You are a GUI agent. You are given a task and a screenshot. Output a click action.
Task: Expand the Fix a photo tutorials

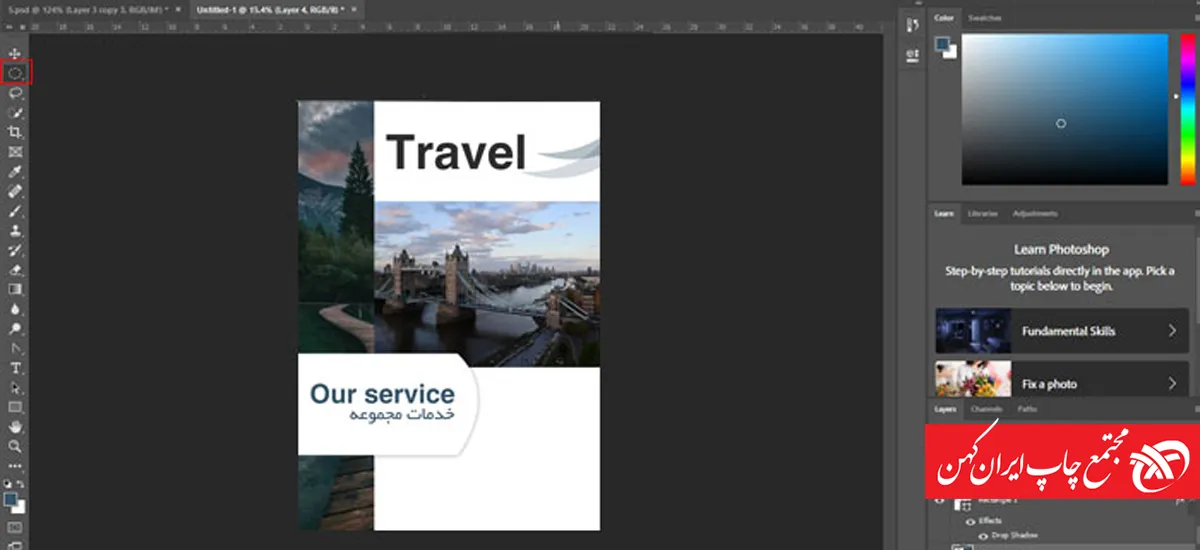click(1172, 383)
